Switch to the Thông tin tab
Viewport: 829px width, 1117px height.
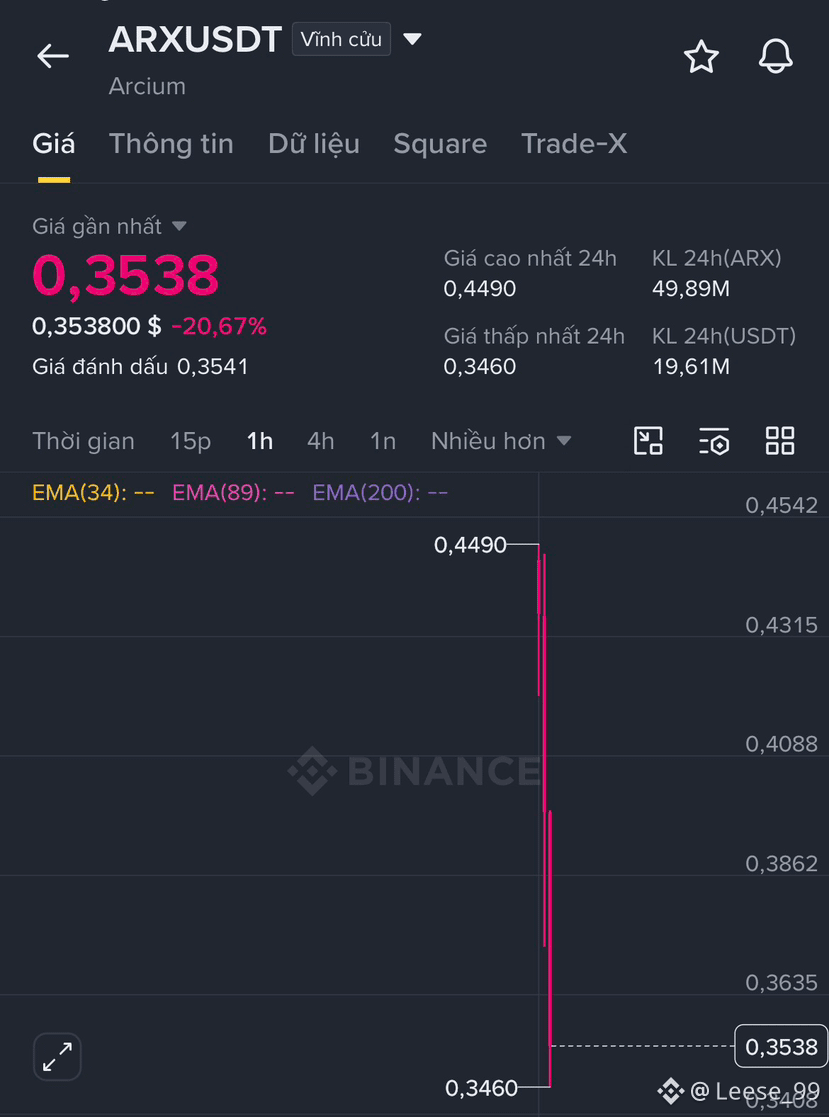[171, 144]
